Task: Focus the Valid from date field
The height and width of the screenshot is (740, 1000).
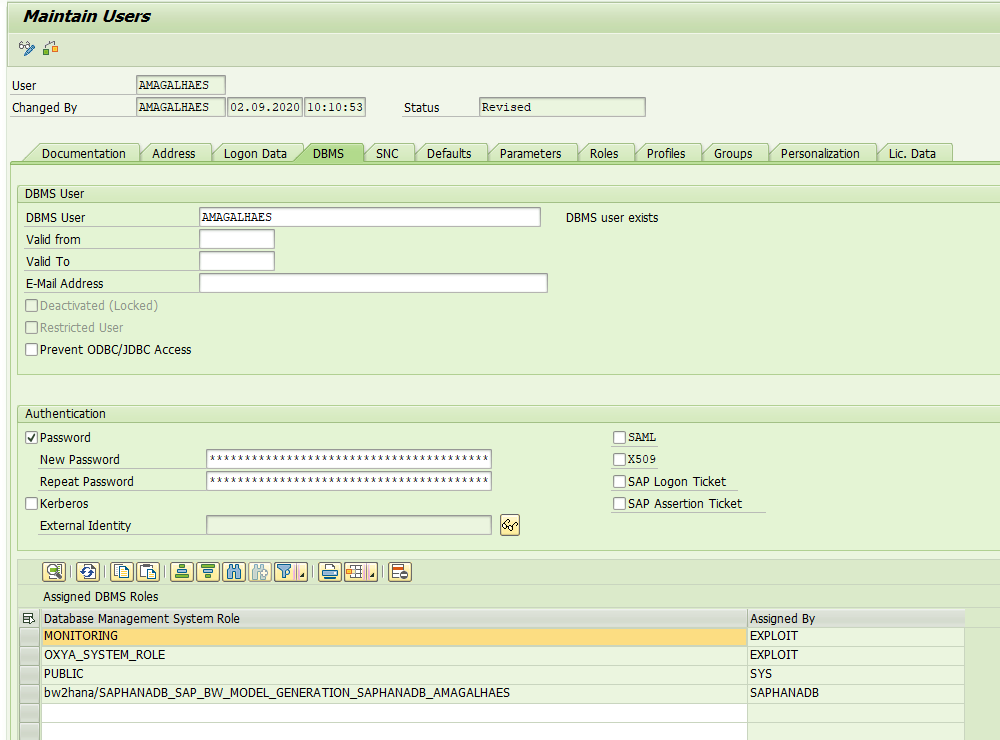Action: tap(237, 239)
